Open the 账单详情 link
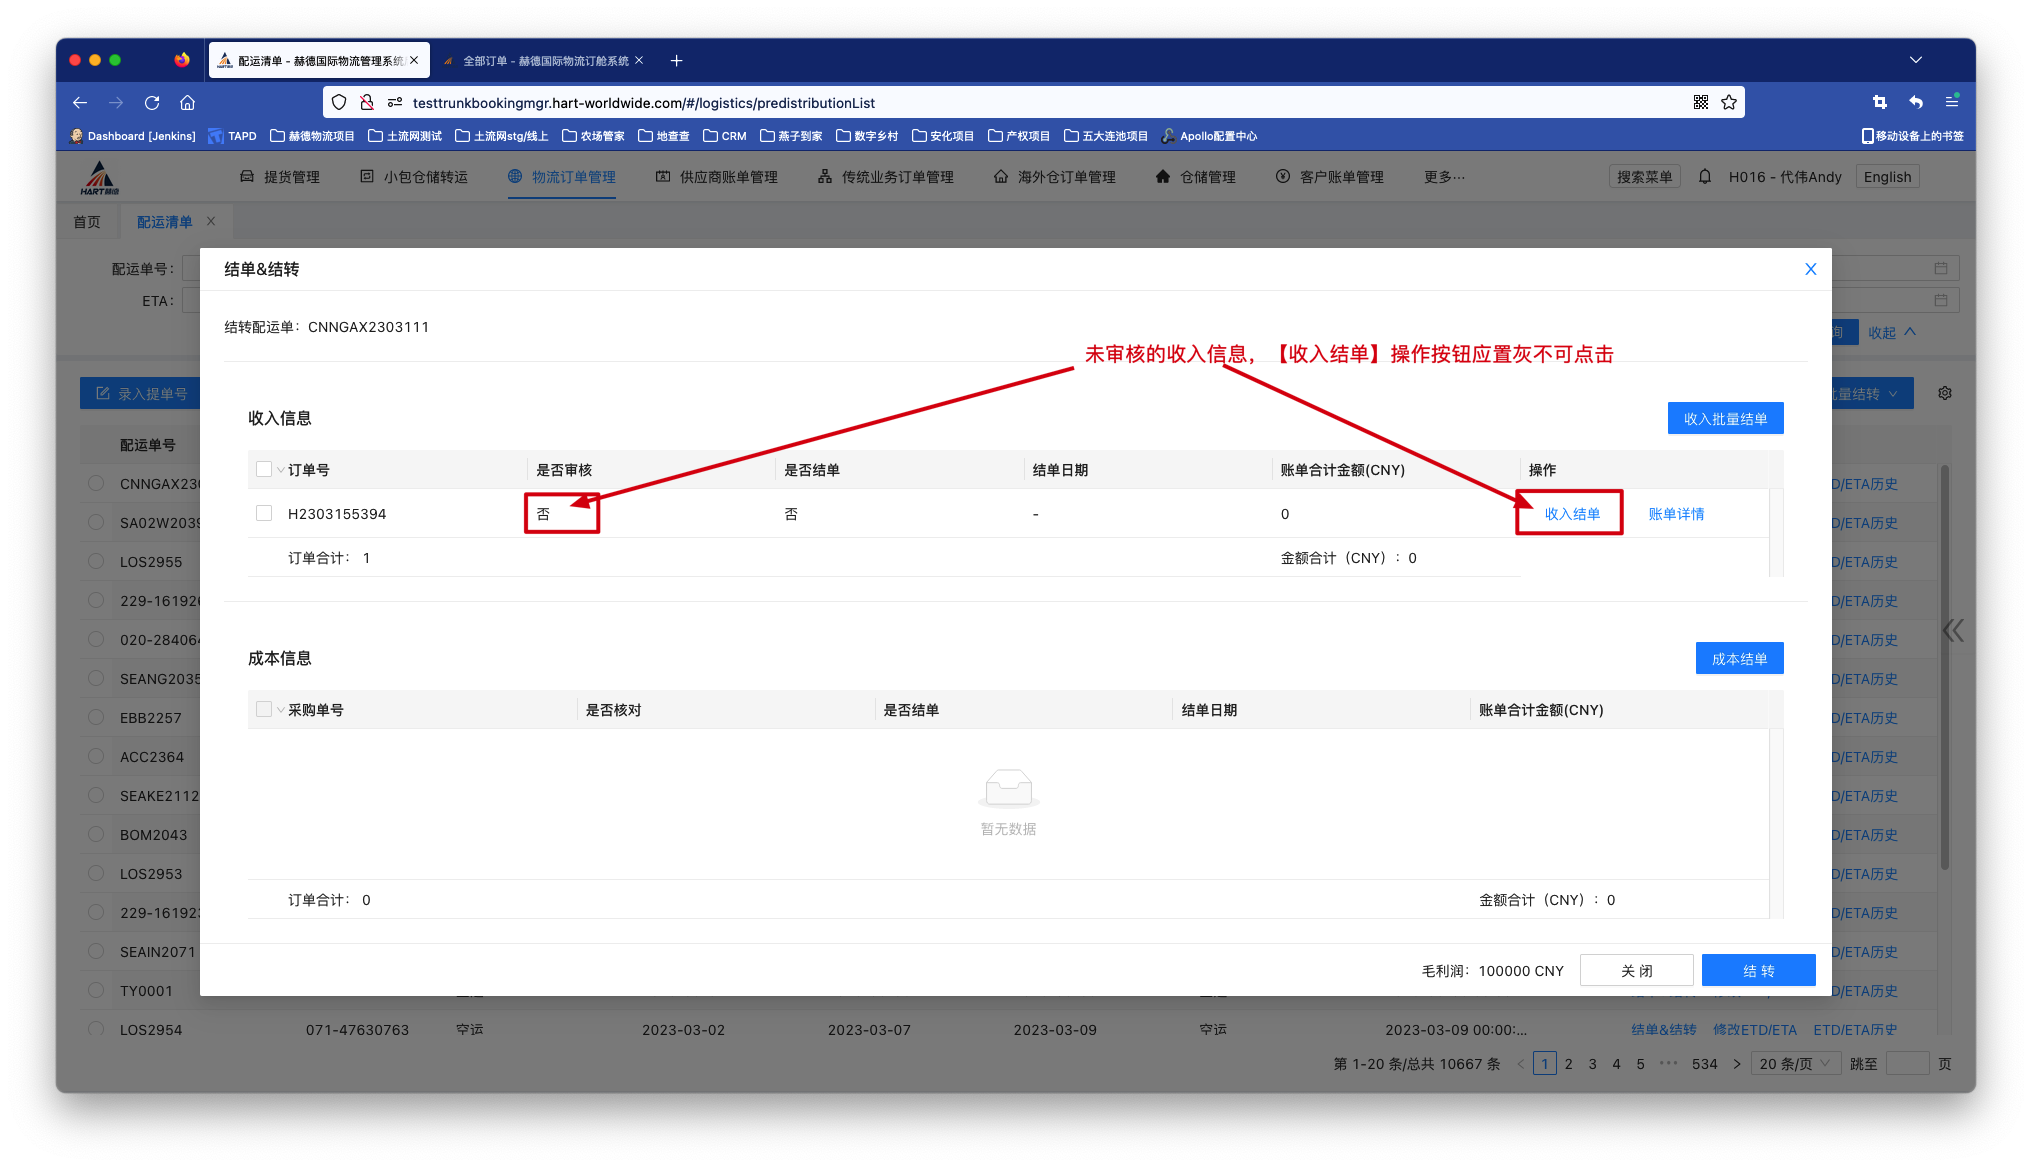The height and width of the screenshot is (1167, 2032). click(x=1676, y=514)
